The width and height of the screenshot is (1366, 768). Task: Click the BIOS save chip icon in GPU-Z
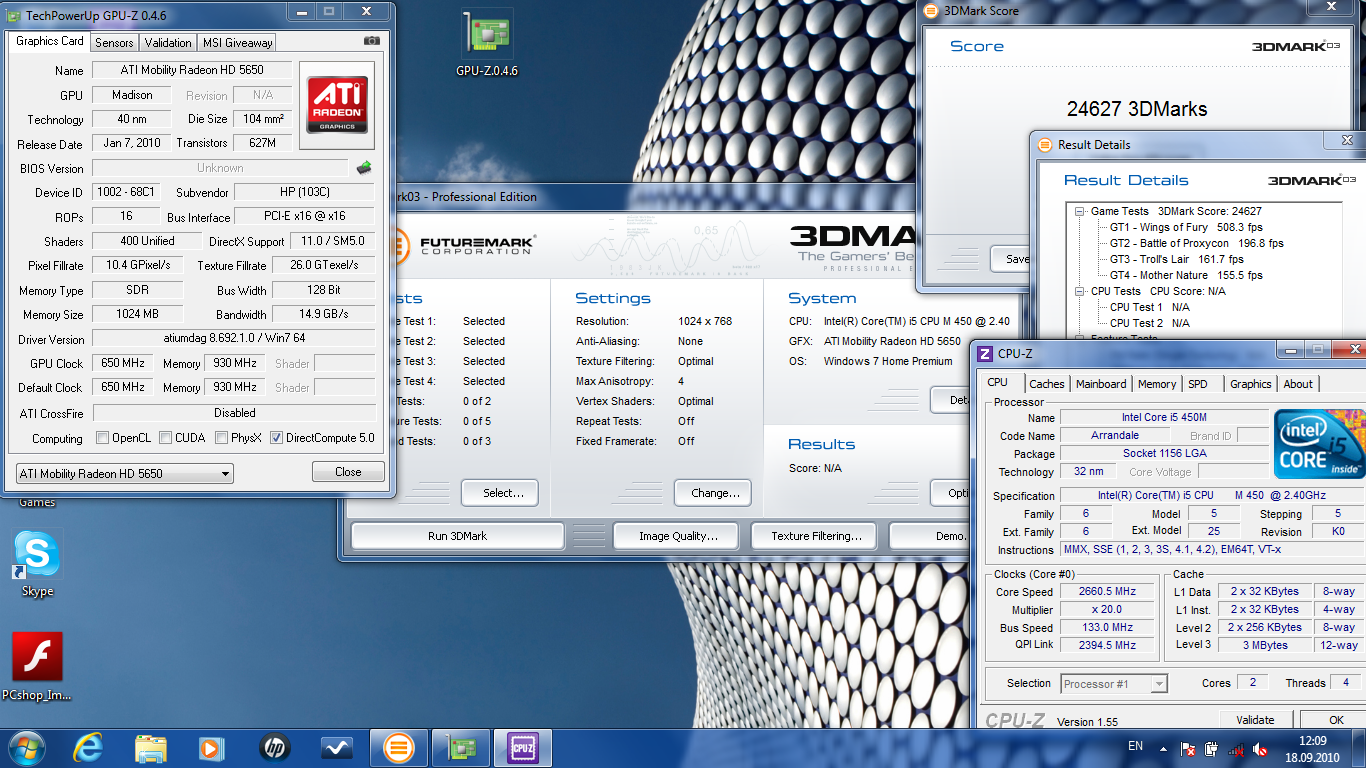[x=364, y=168]
